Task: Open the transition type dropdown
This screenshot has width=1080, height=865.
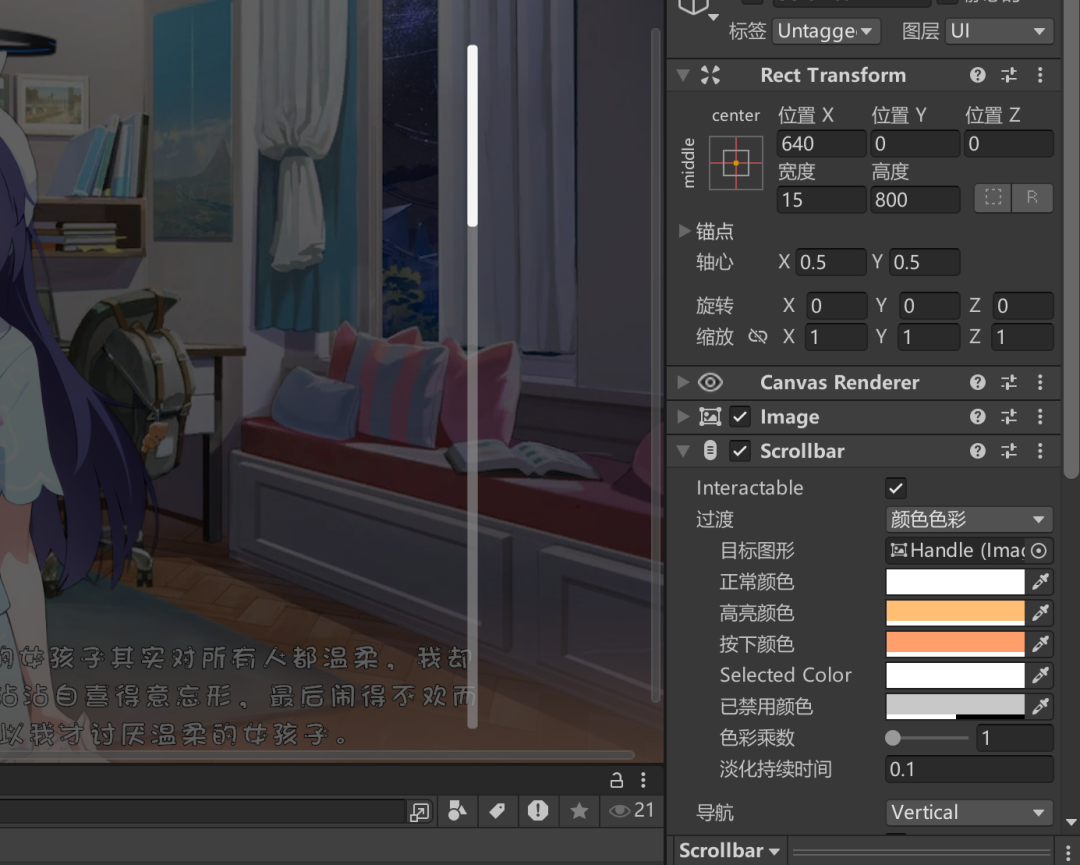Action: pyautogui.click(x=969, y=519)
